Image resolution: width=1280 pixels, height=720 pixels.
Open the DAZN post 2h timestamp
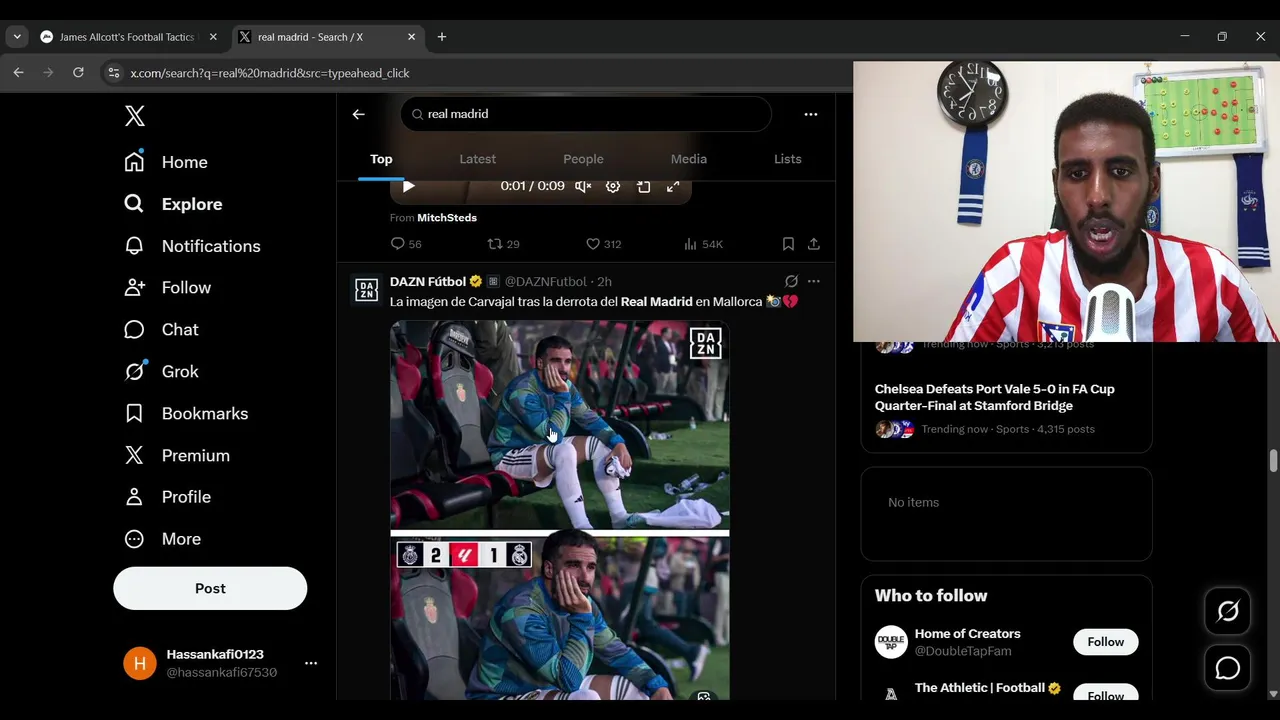click(604, 282)
